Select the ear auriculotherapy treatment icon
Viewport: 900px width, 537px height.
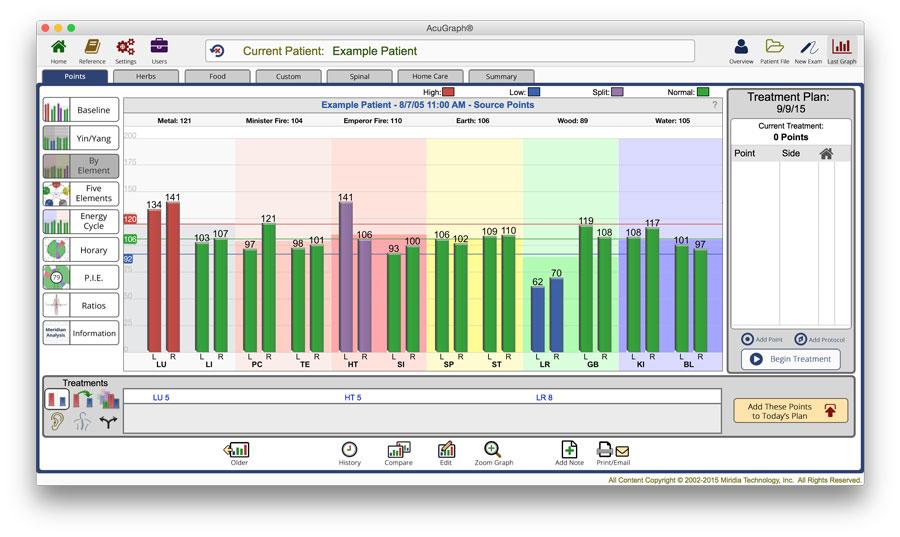(58, 422)
